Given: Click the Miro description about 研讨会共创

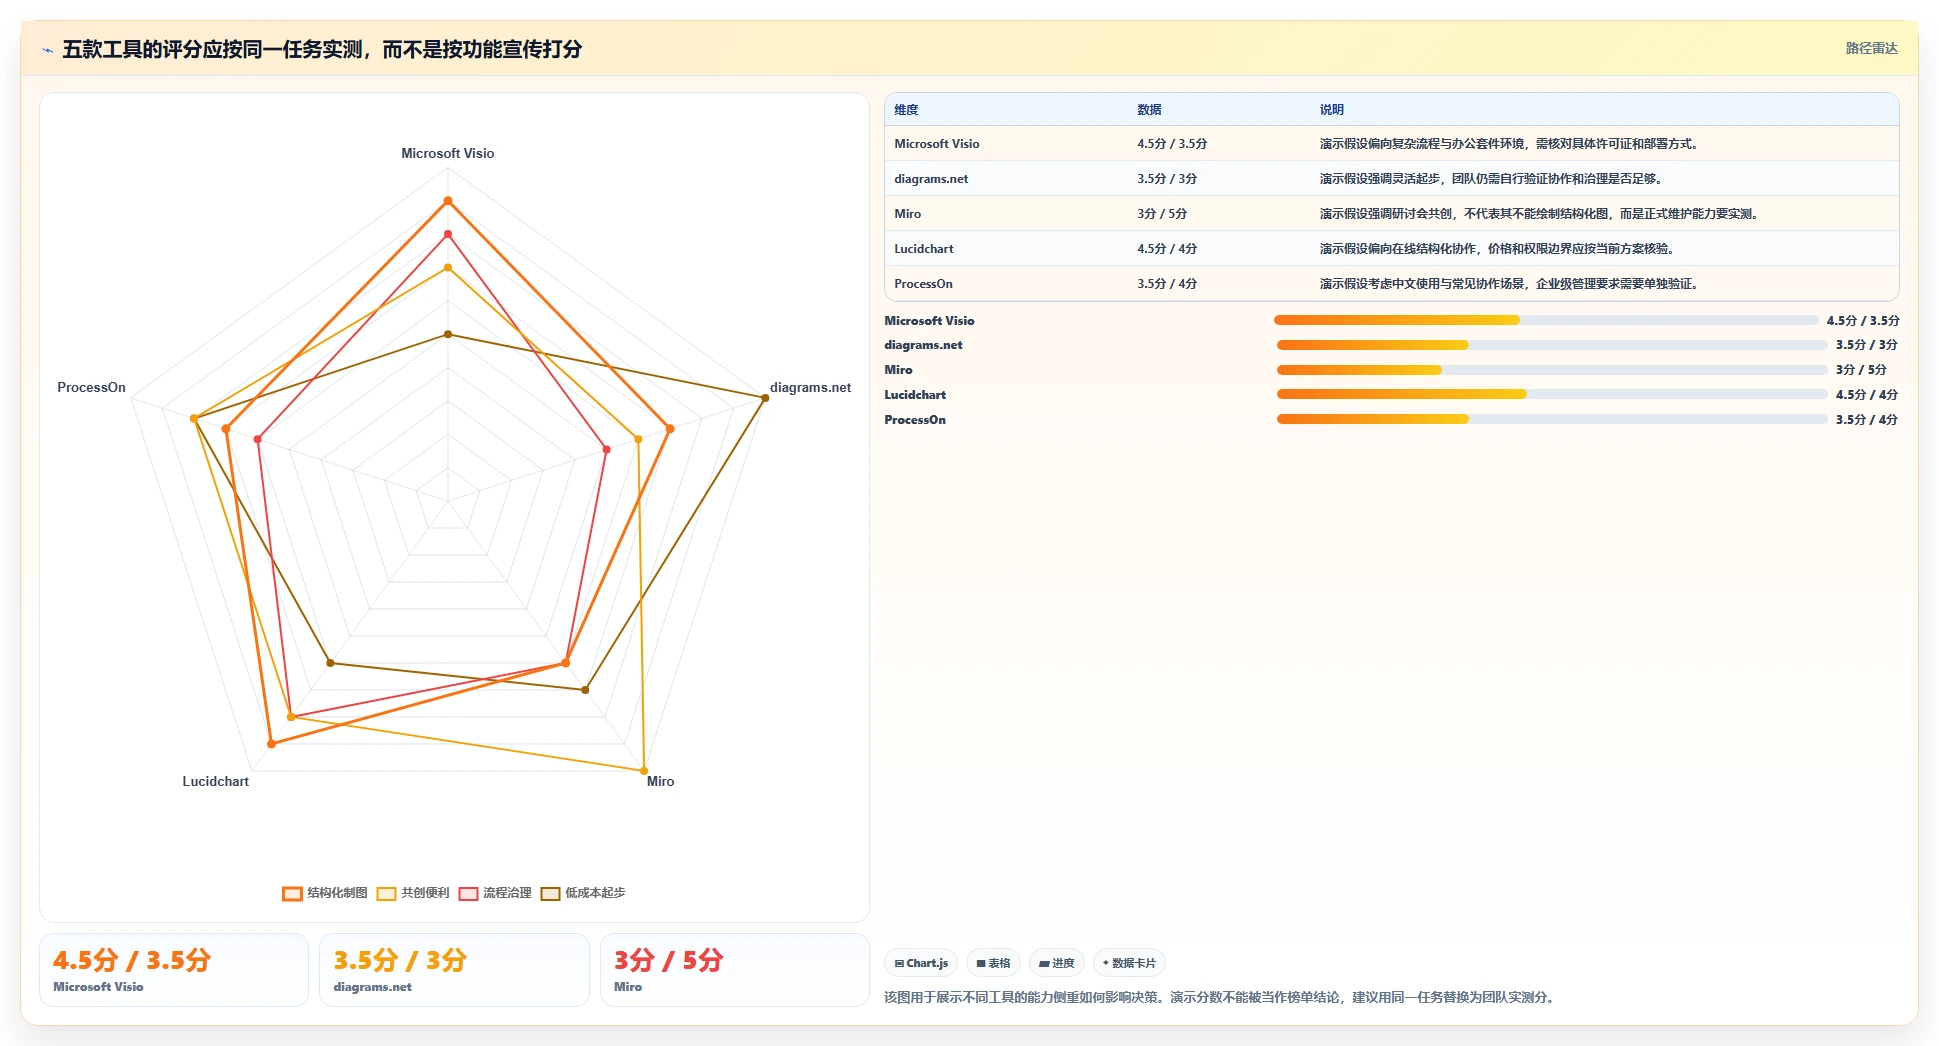Looking at the screenshot, I should [1540, 214].
